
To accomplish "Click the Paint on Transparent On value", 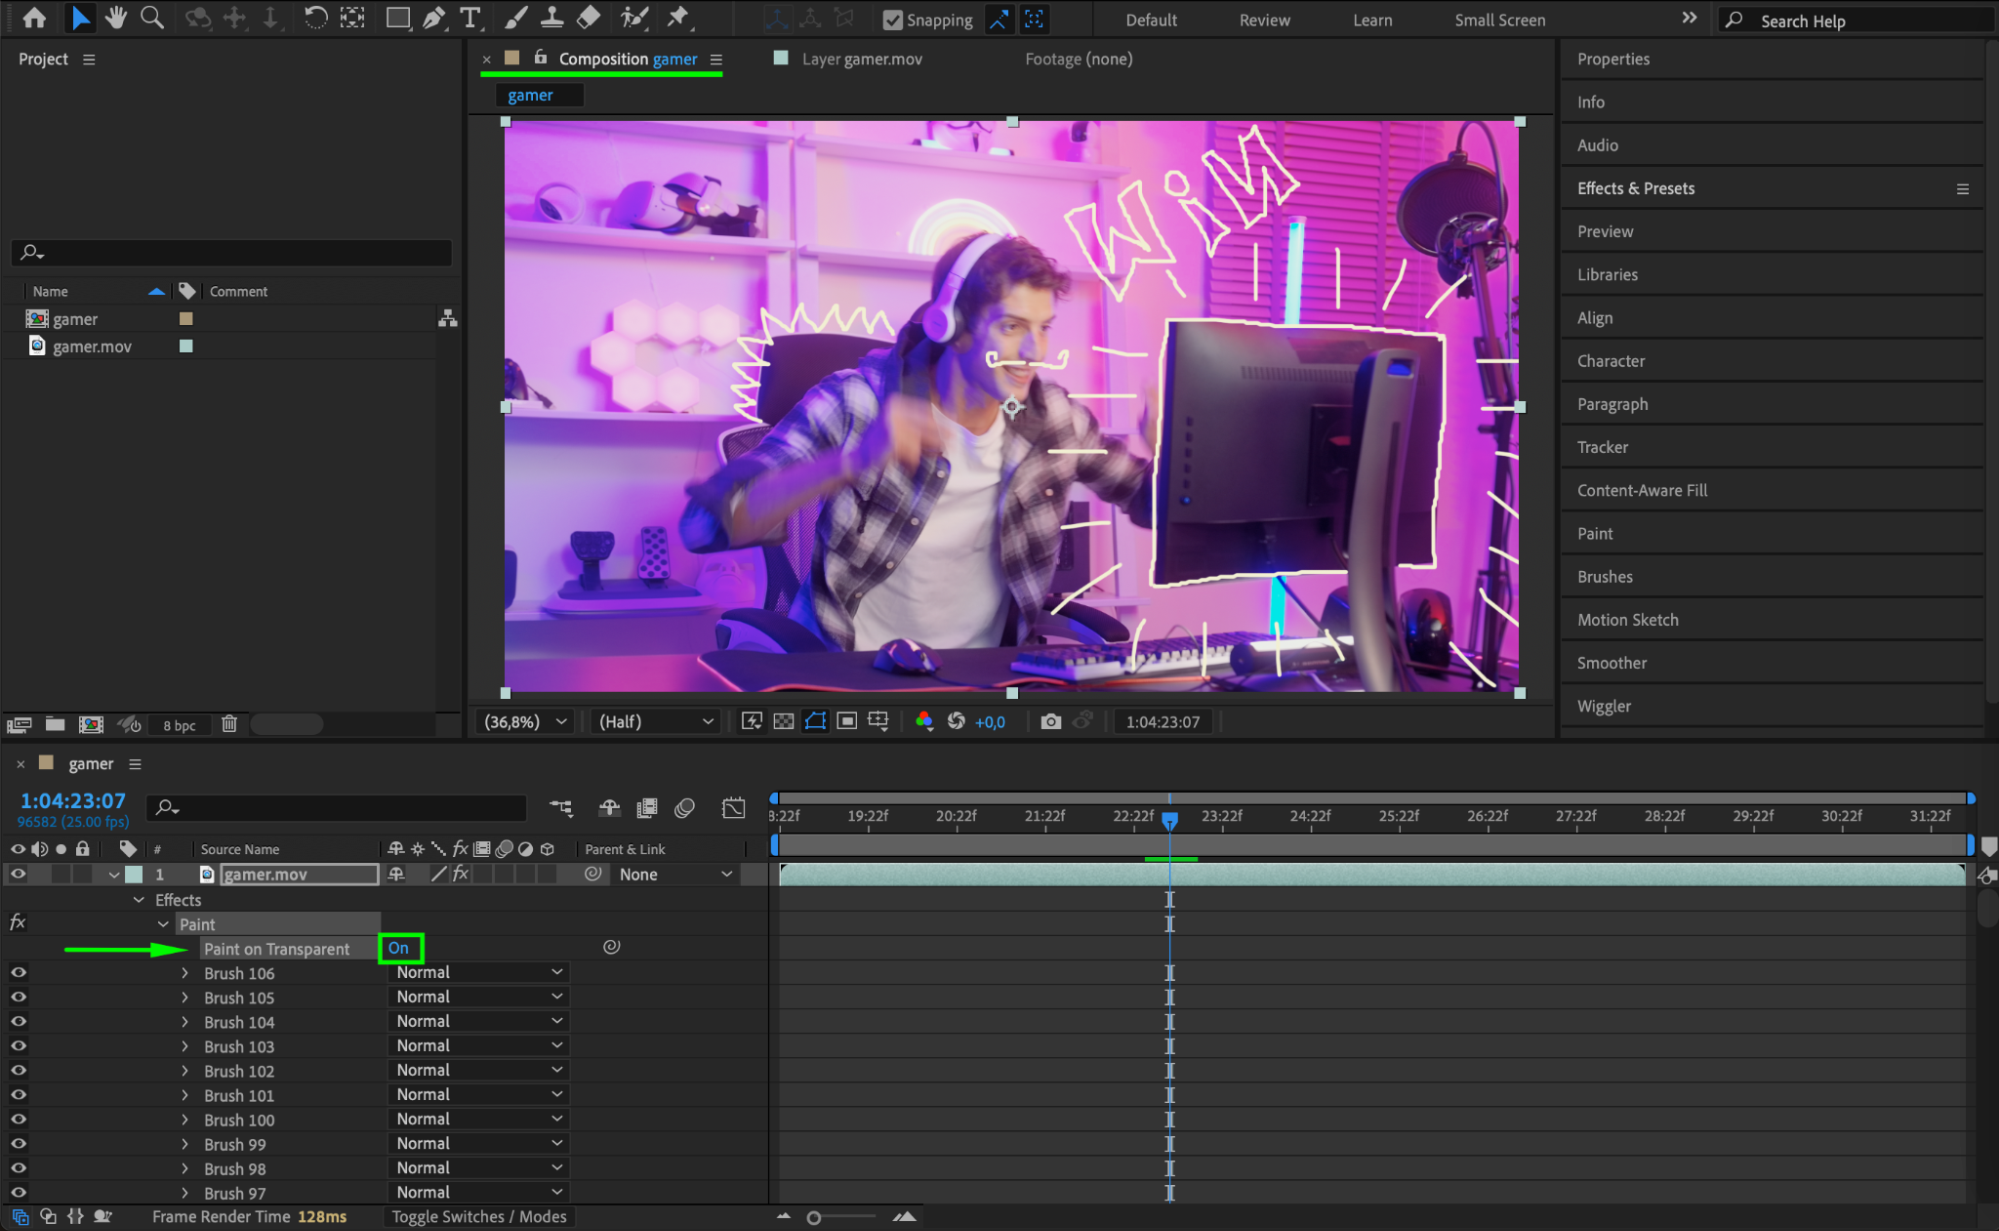I will coord(399,948).
